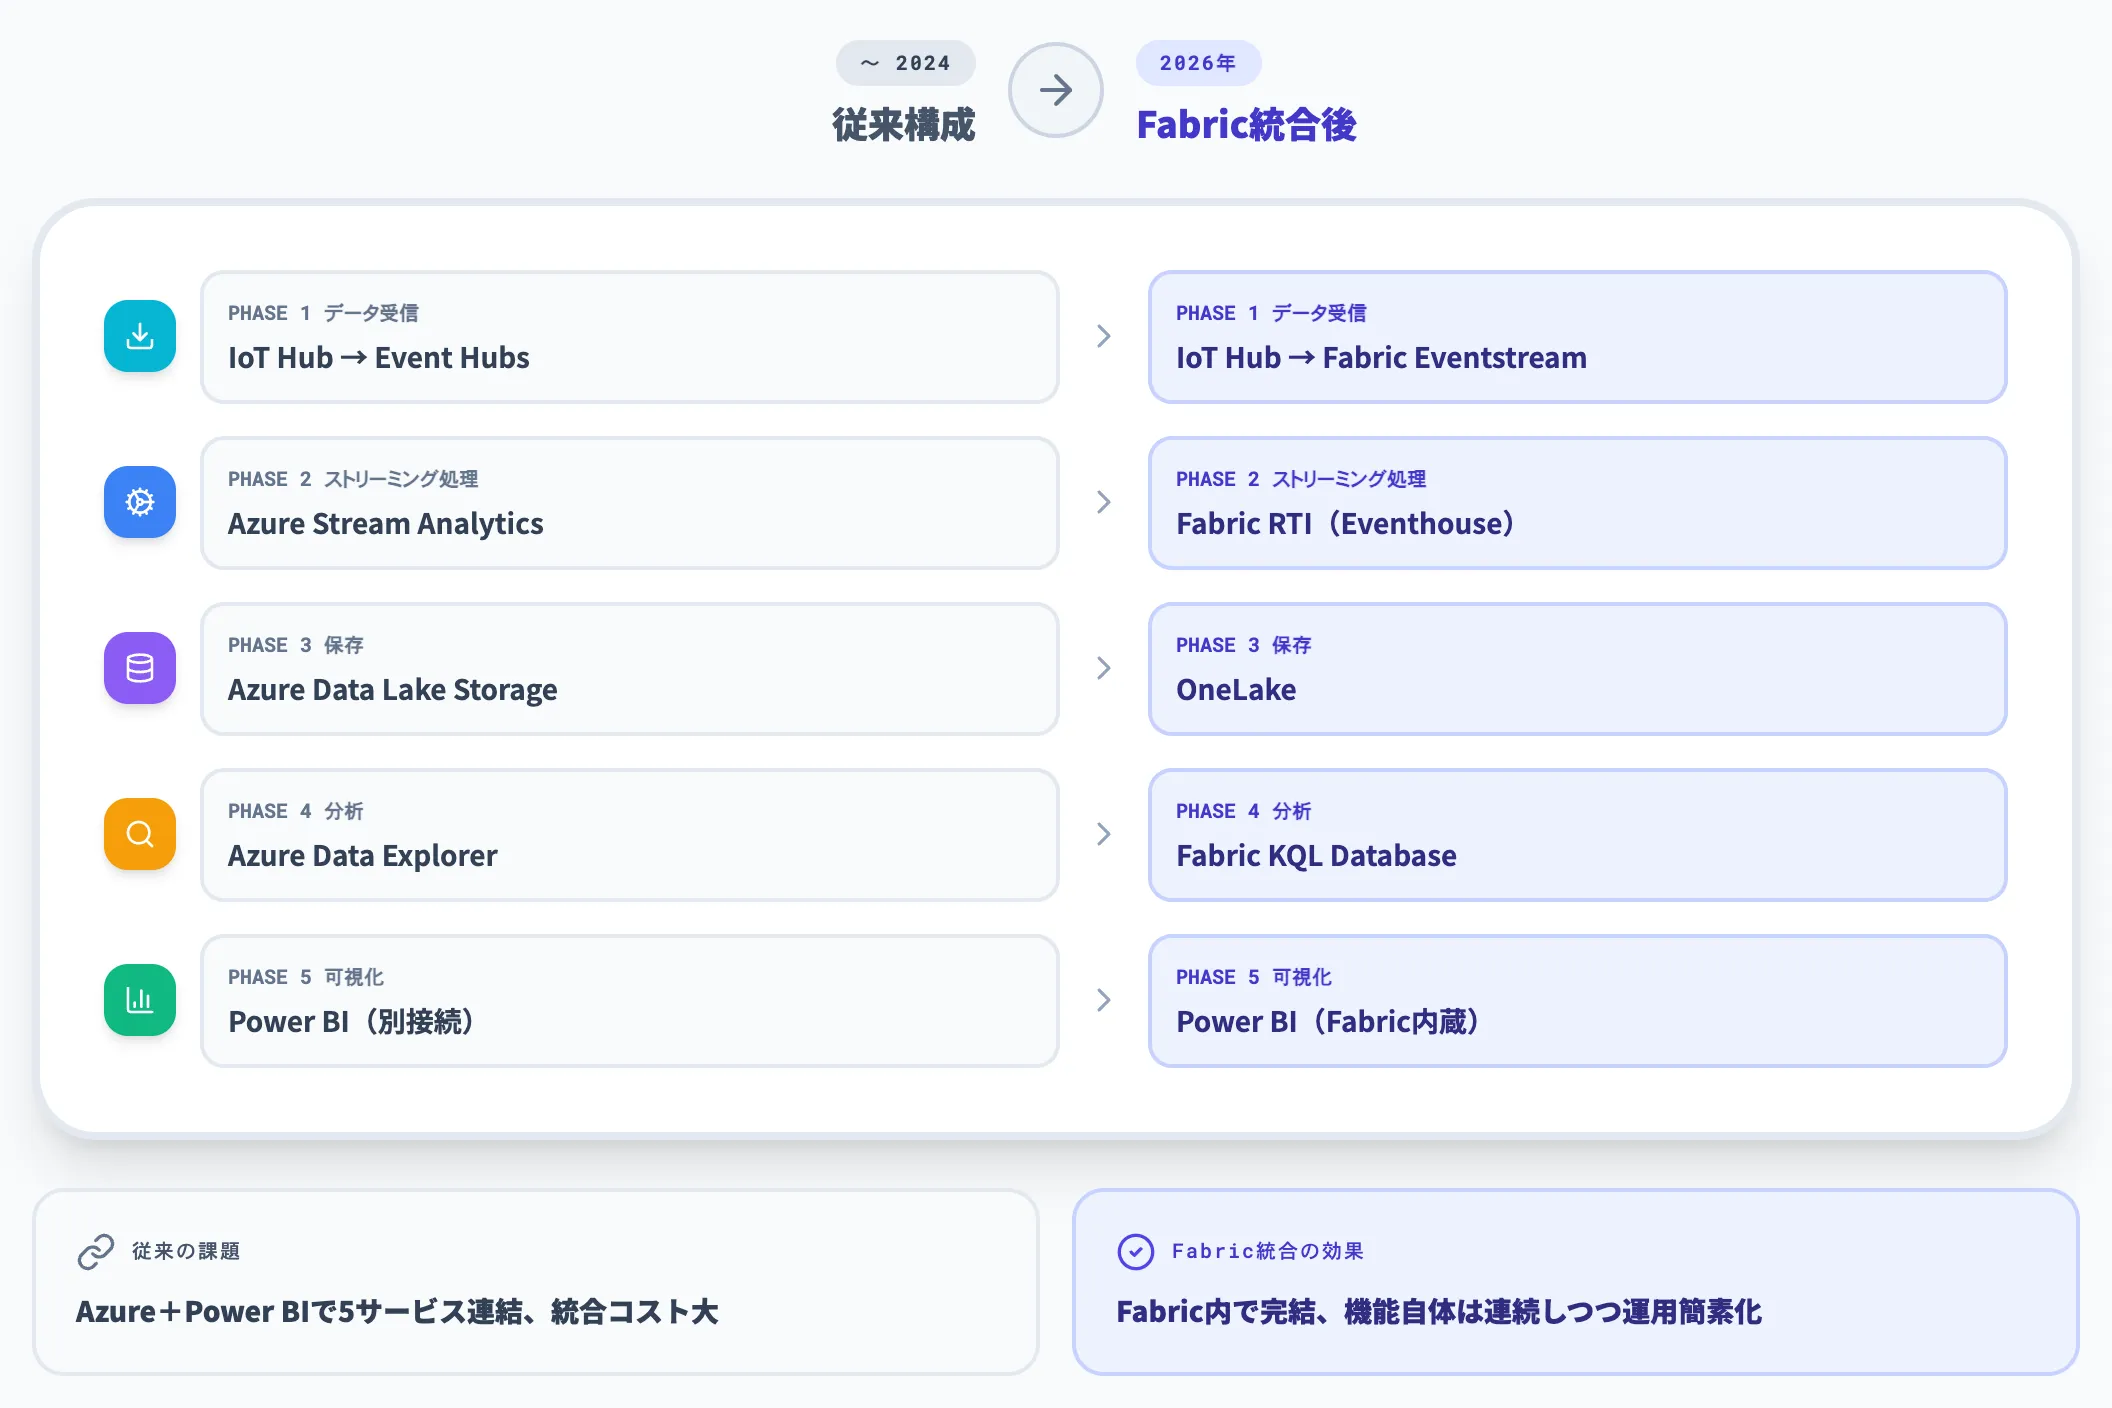This screenshot has height=1408, width=2112.
Task: Click the purple database icon for Phase 3
Action: [x=140, y=668]
